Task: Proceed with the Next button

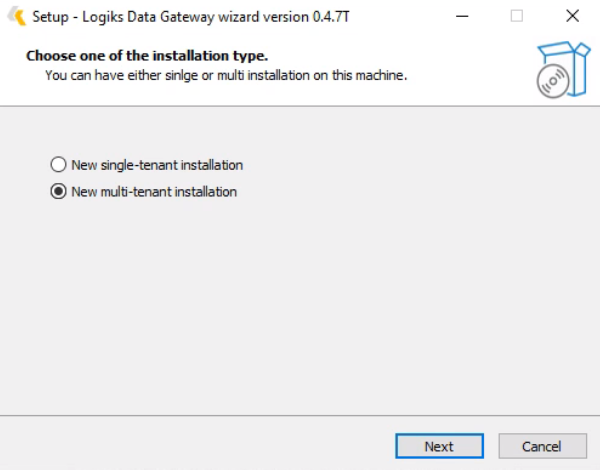Action: tap(439, 446)
